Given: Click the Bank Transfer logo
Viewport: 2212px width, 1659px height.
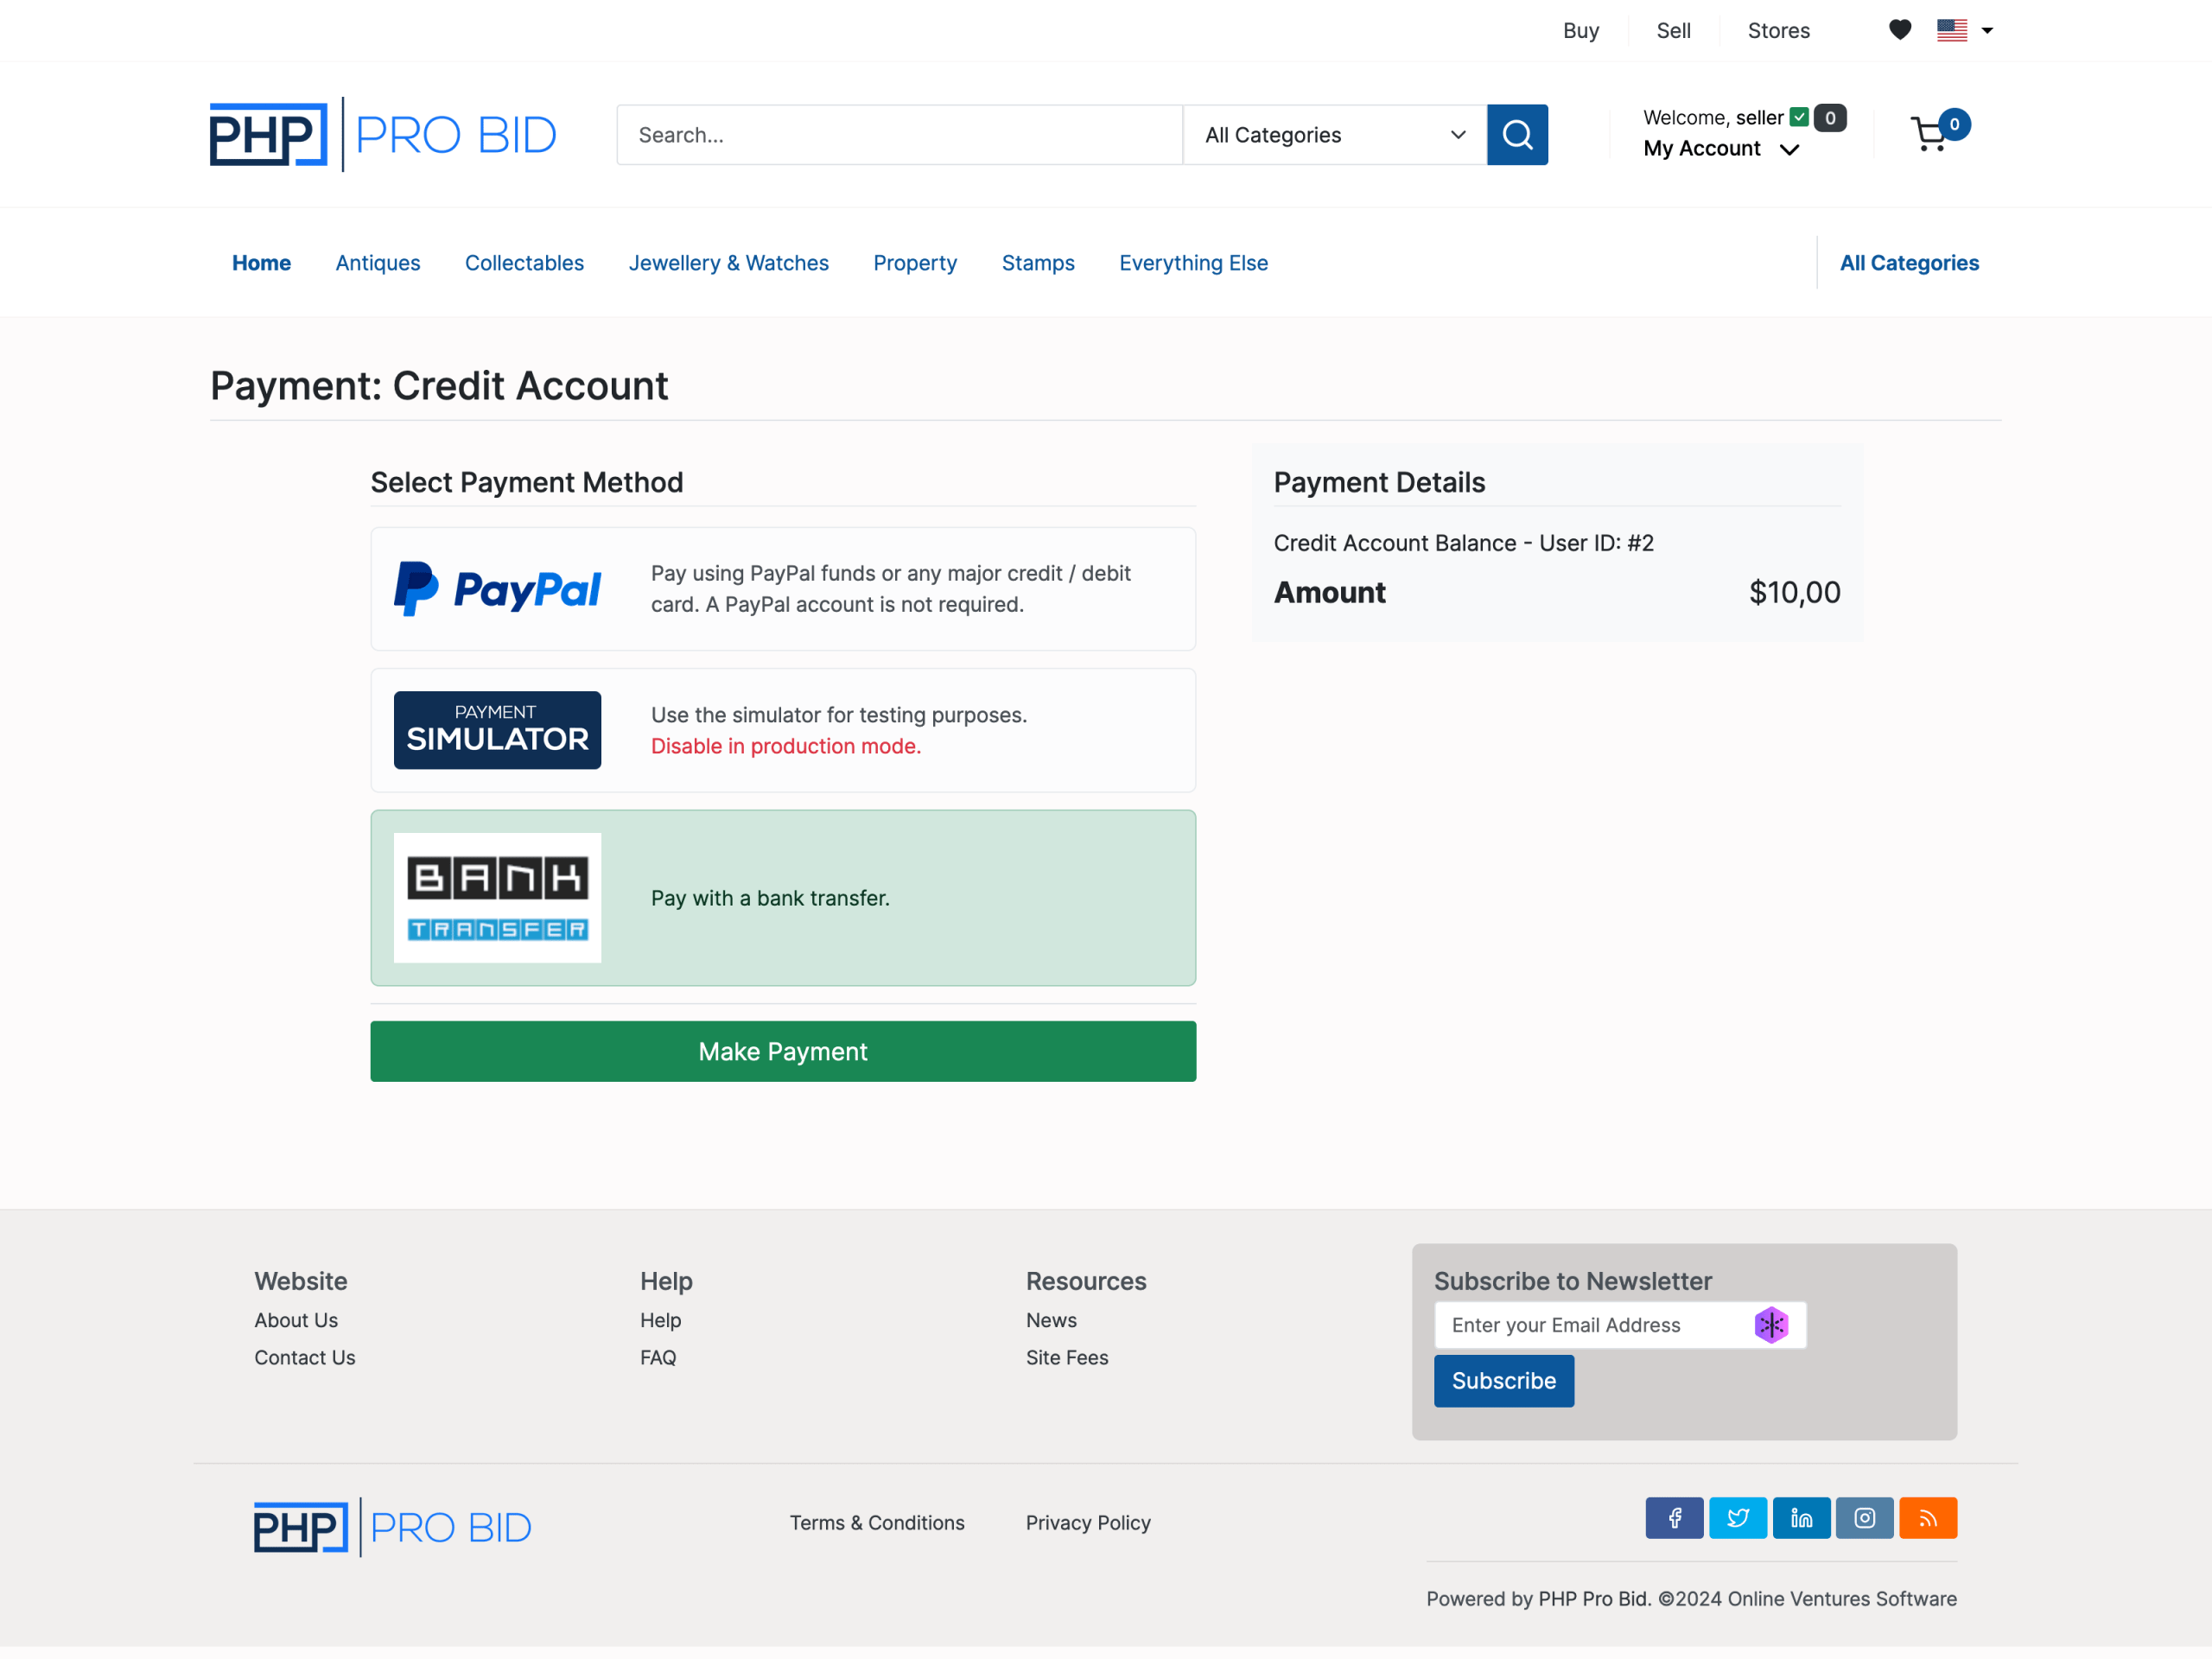Looking at the screenshot, I should click(x=497, y=897).
